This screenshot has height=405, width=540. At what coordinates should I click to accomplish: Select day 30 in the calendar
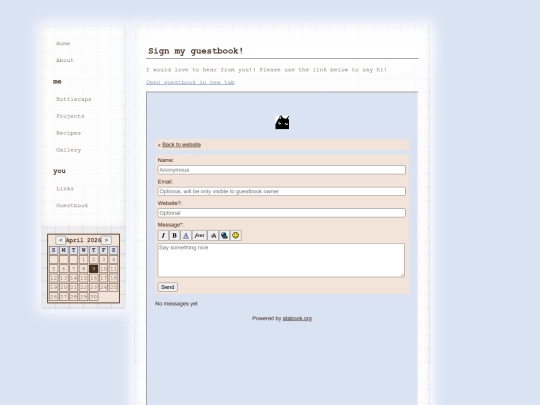click(93, 297)
